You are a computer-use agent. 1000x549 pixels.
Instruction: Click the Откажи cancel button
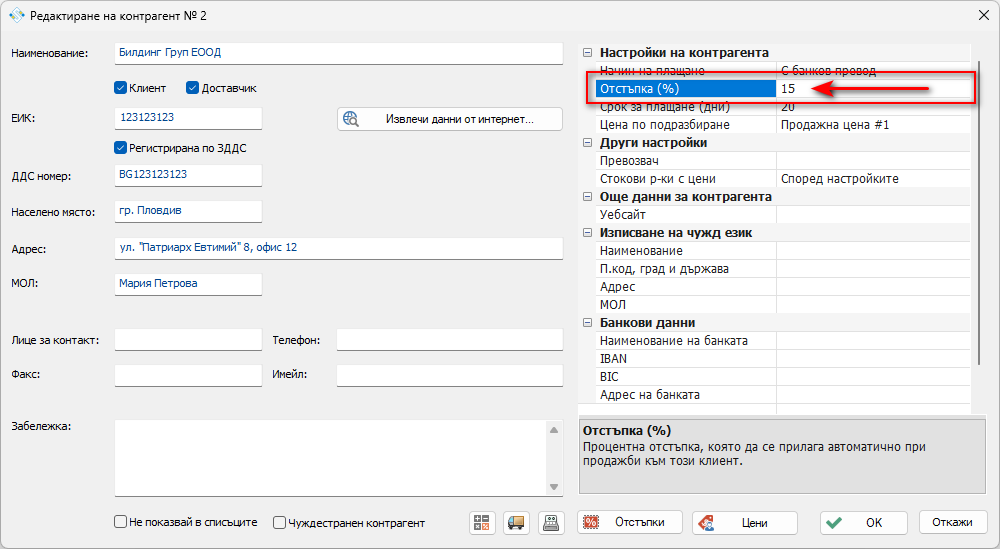[952, 522]
